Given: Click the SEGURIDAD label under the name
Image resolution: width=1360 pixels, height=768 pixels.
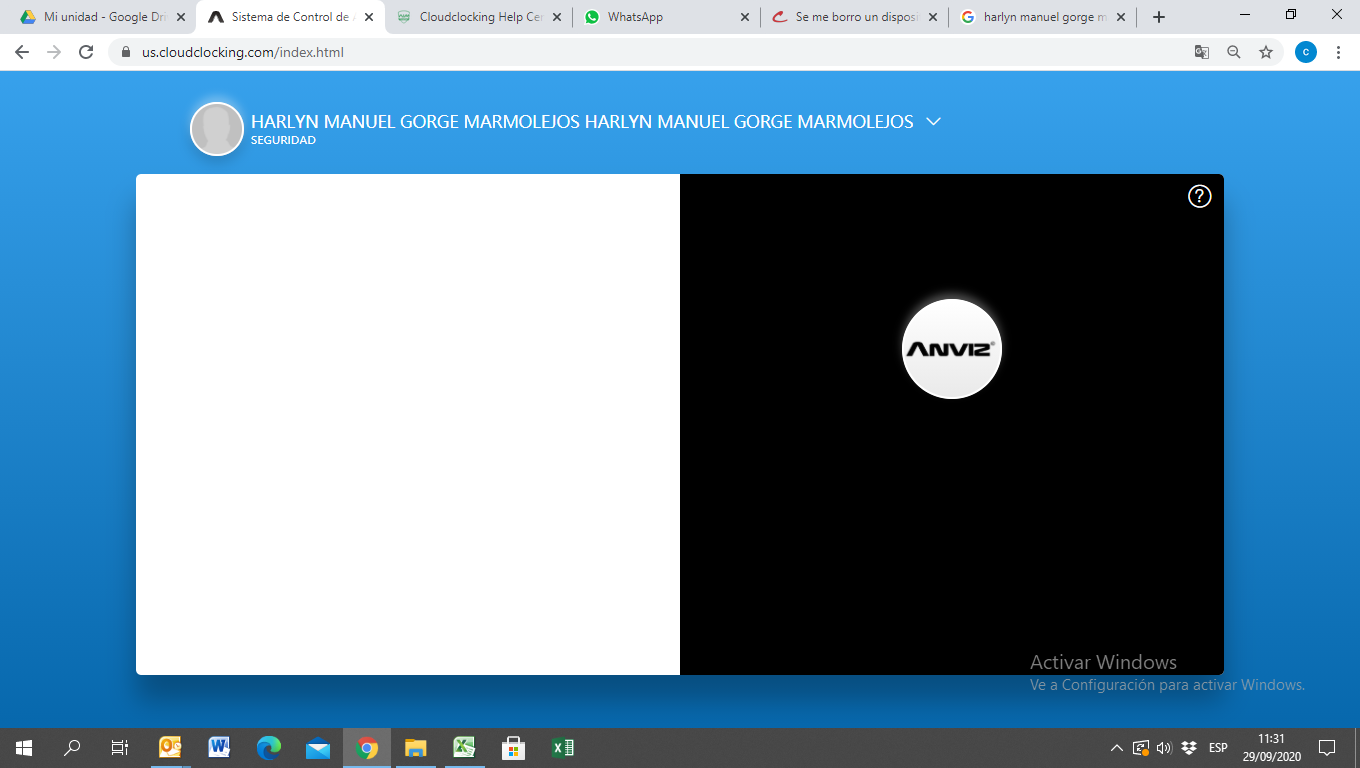Looking at the screenshot, I should tap(283, 141).
